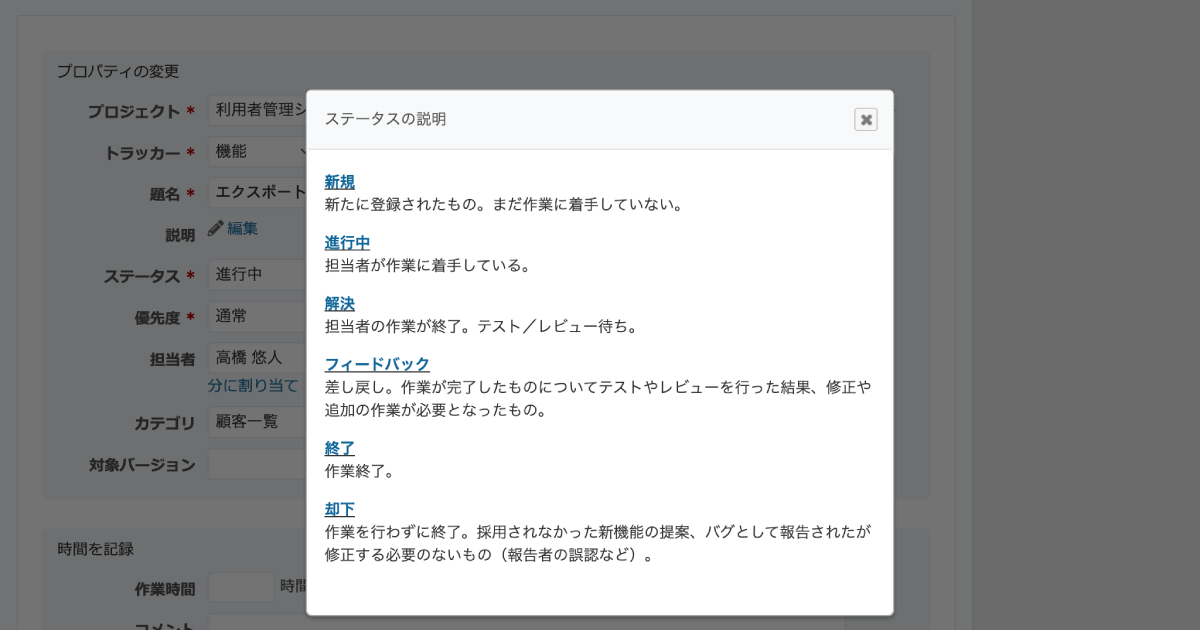Open the カテゴリ dropdown showing 顧客一覧
The image size is (1200, 630).
pyautogui.click(x=255, y=422)
